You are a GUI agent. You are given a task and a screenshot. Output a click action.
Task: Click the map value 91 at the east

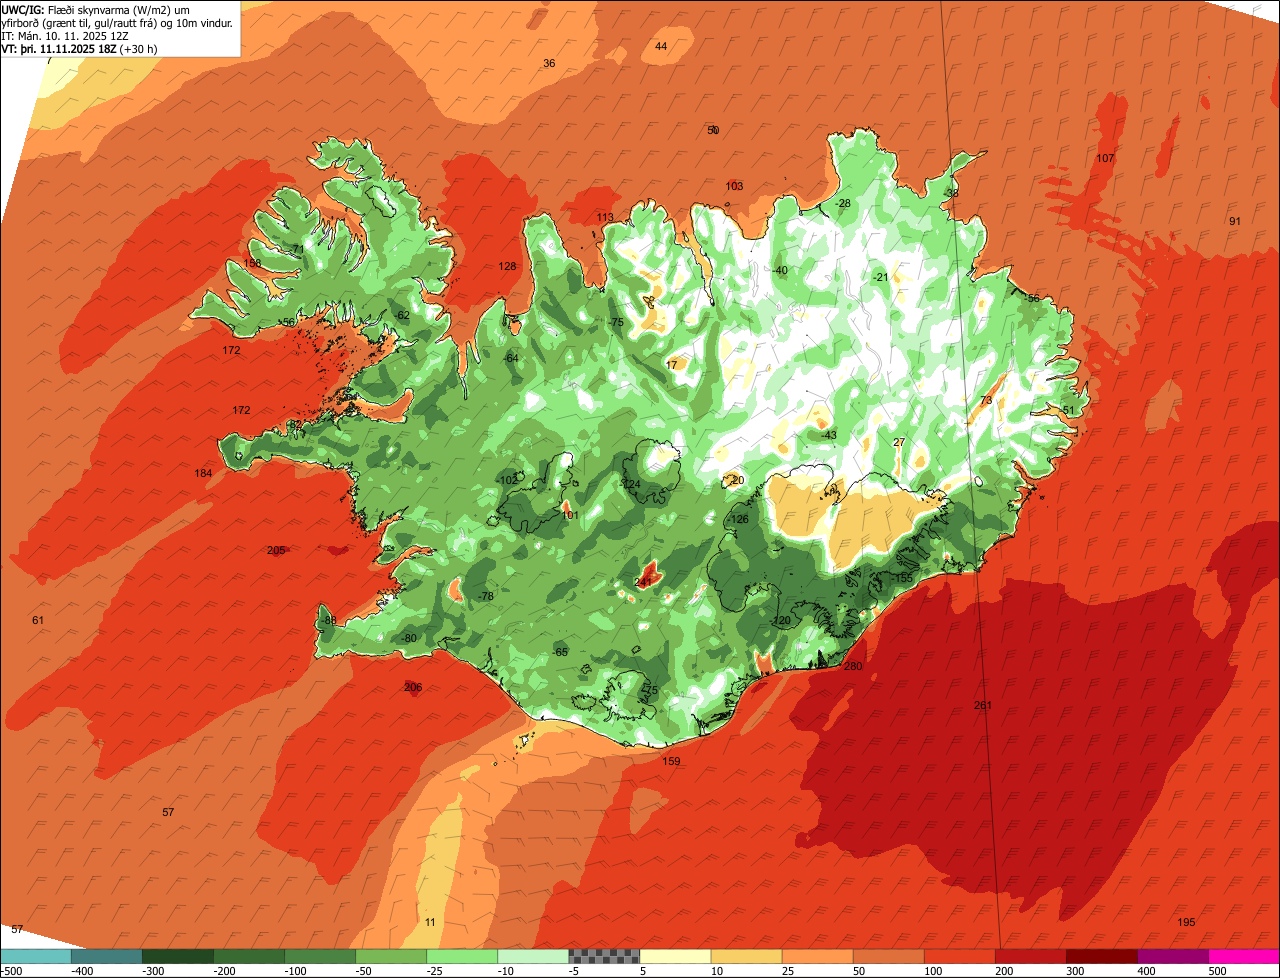[1235, 221]
